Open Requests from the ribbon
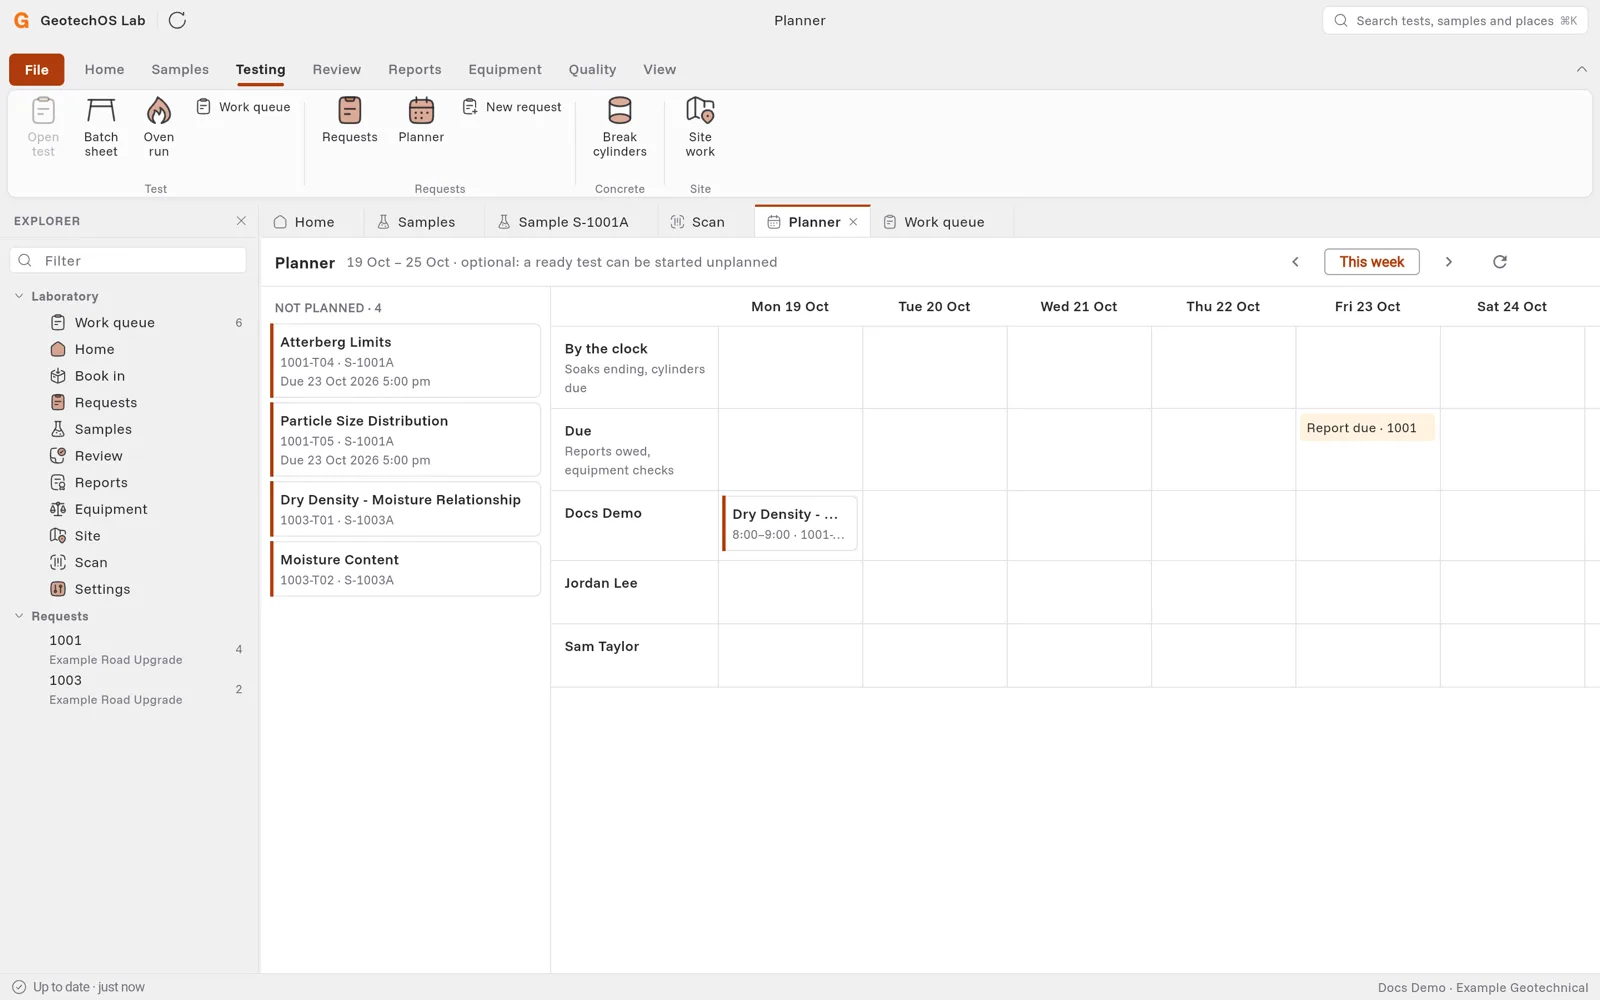The height and width of the screenshot is (1000, 1600). click(350, 121)
